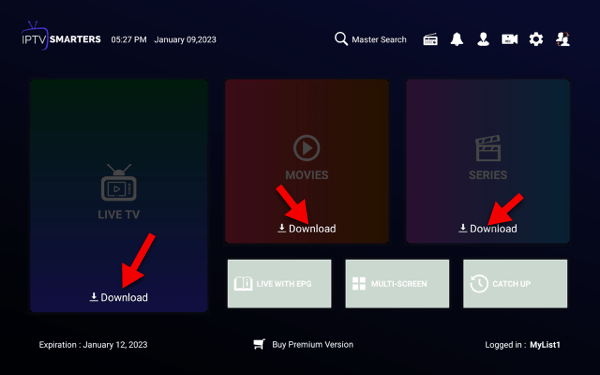
Task: Click the Master Search text field
Action: tap(379, 39)
